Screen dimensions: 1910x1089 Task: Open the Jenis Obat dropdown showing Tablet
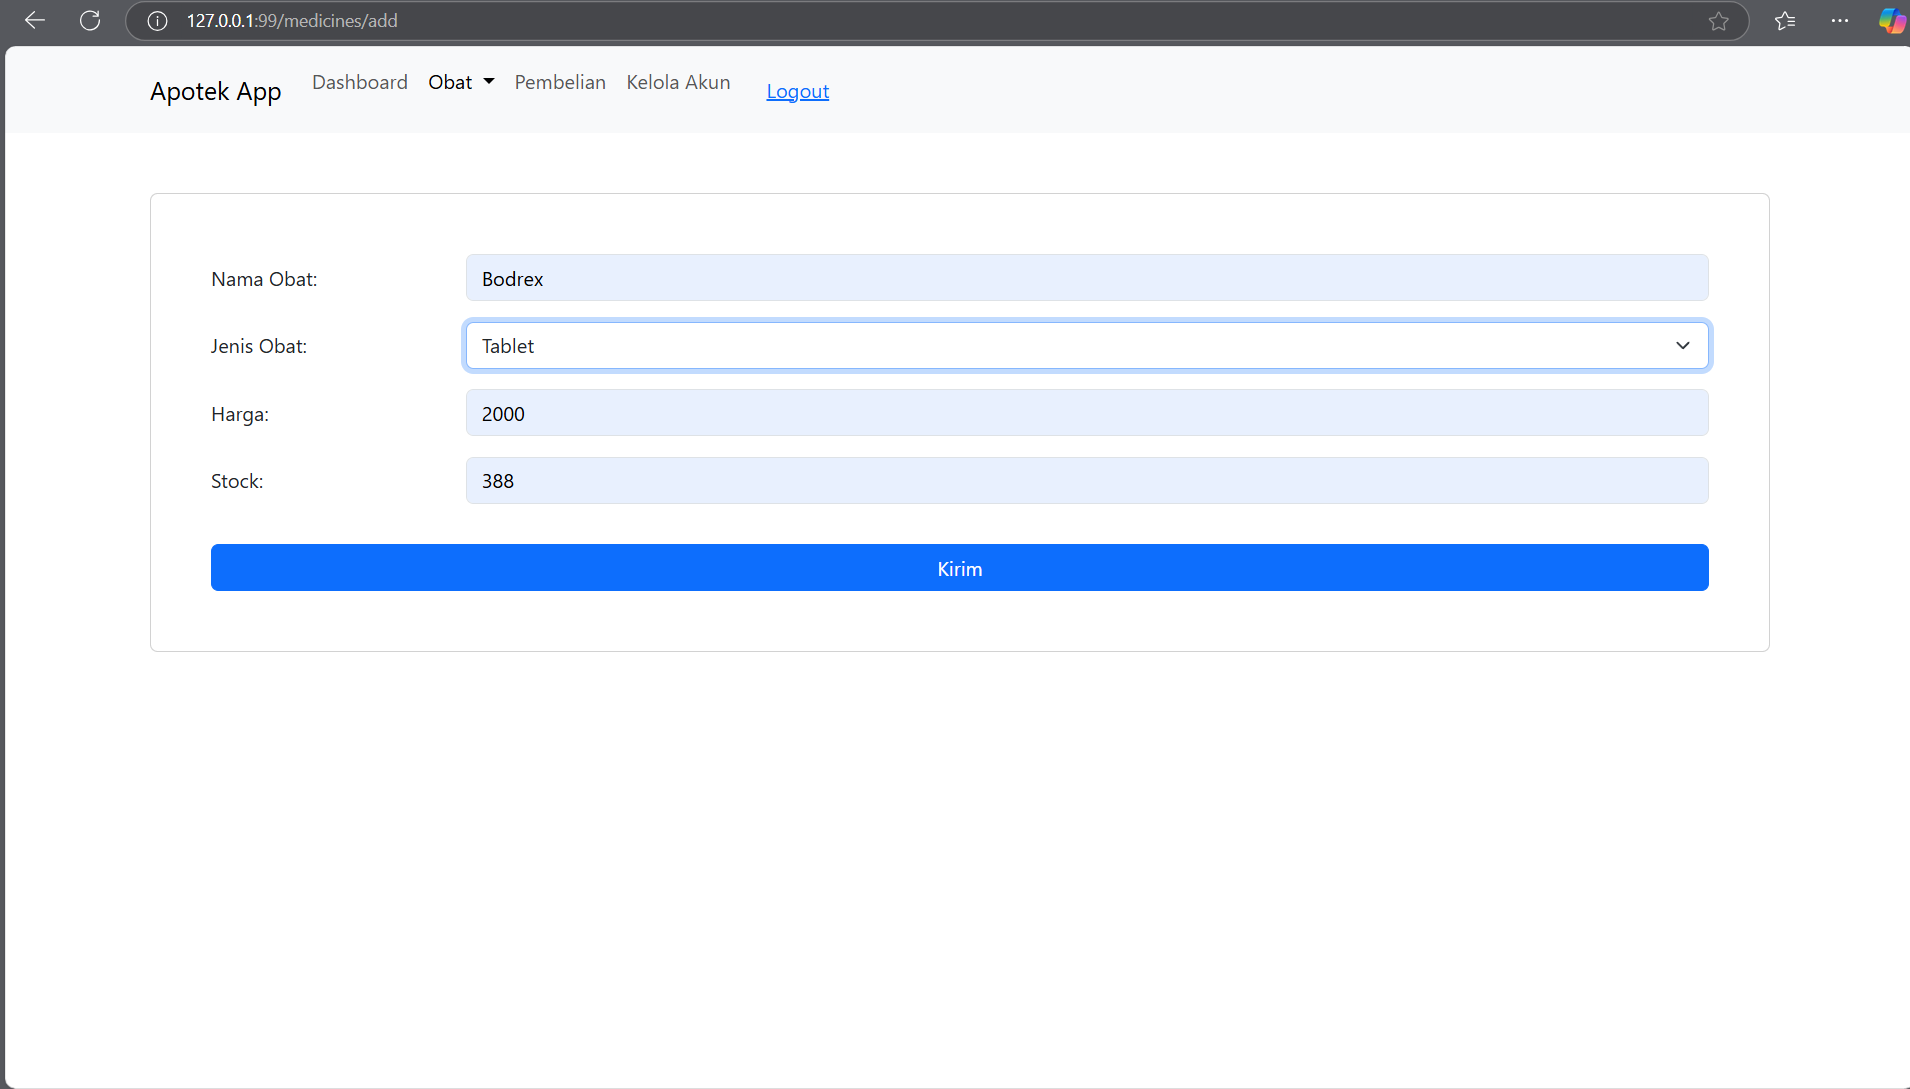coord(1086,346)
